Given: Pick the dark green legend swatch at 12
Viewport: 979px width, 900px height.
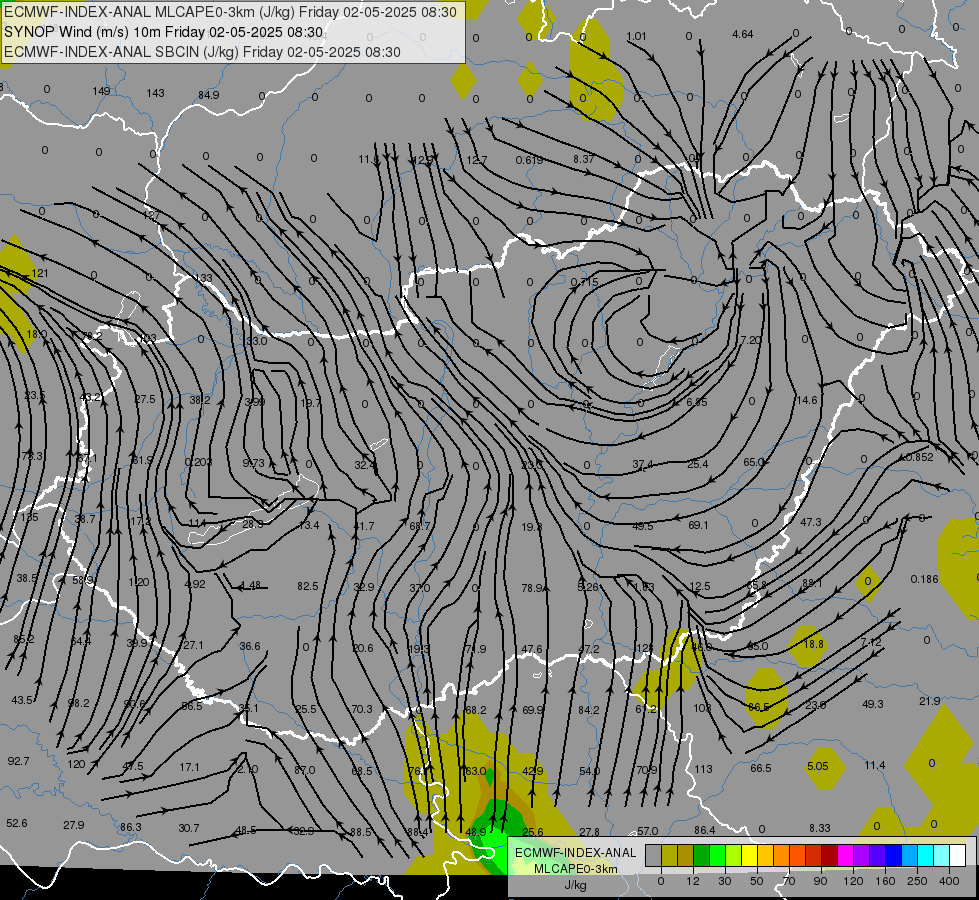Looking at the screenshot, I should [701, 855].
